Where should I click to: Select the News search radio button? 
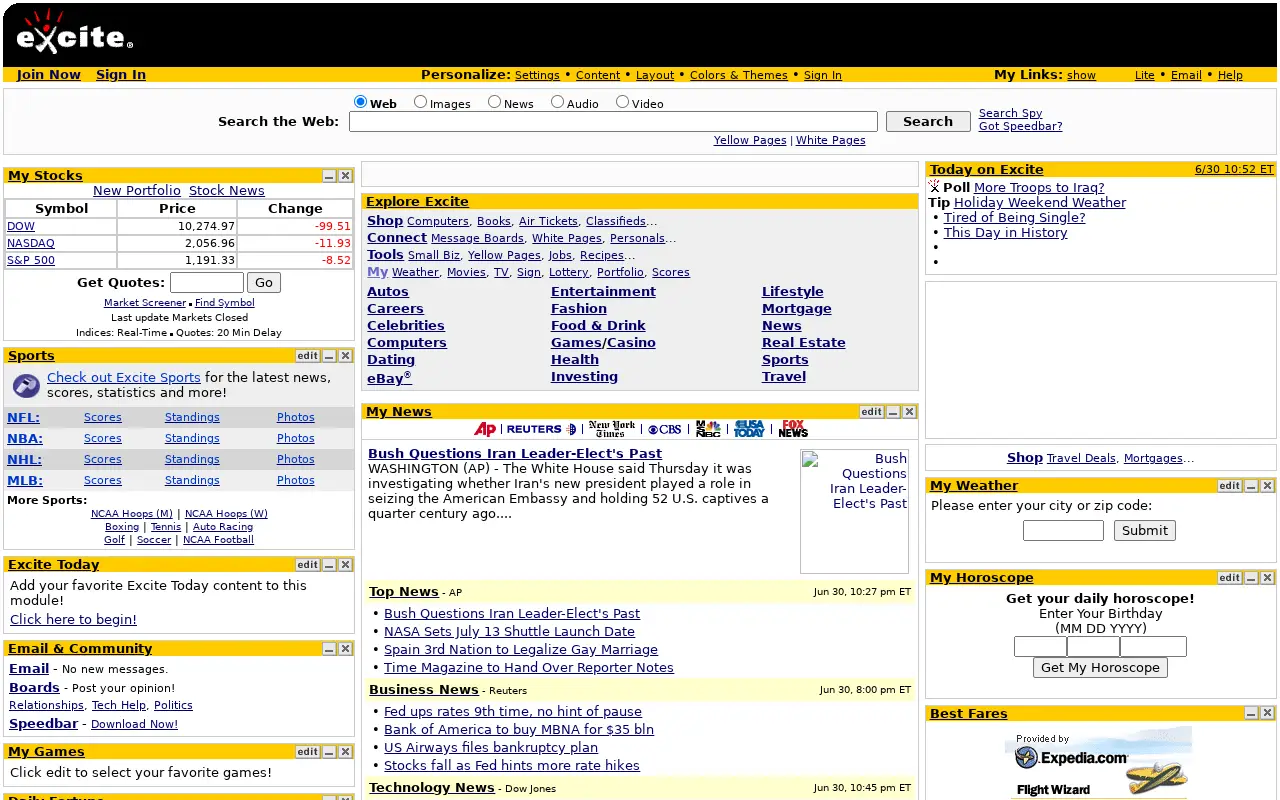[x=495, y=102]
